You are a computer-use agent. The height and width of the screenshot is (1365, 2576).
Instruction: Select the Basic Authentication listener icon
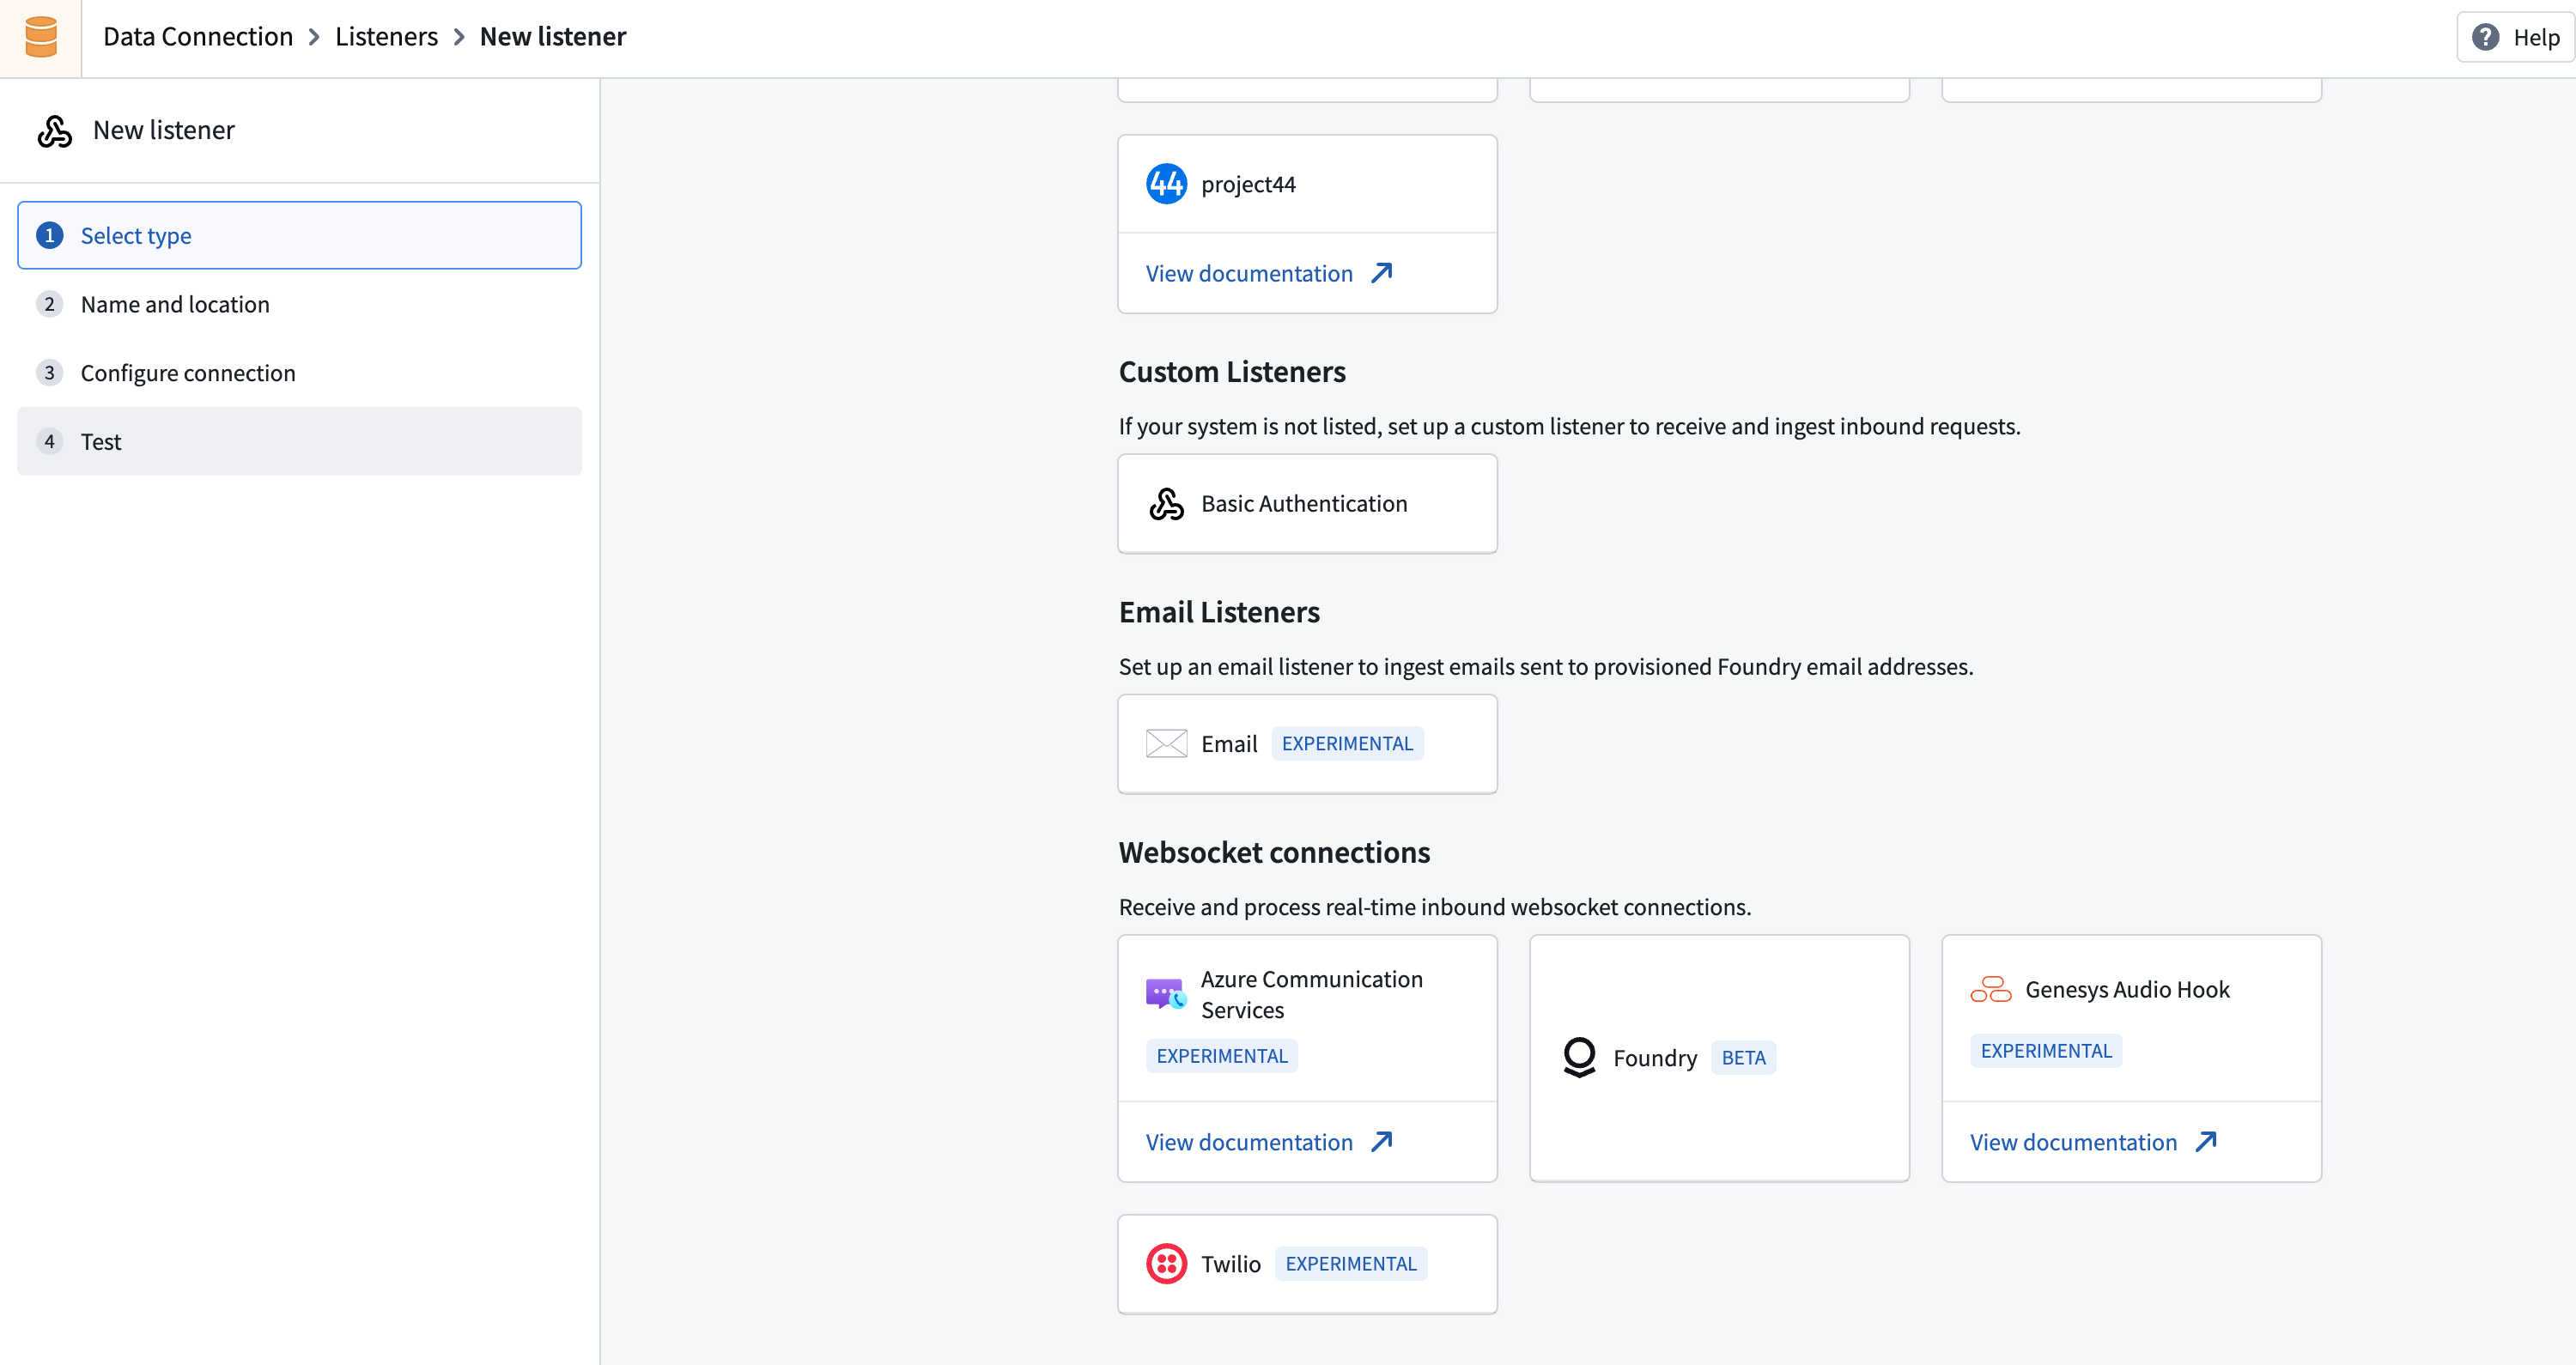pyautogui.click(x=1166, y=503)
